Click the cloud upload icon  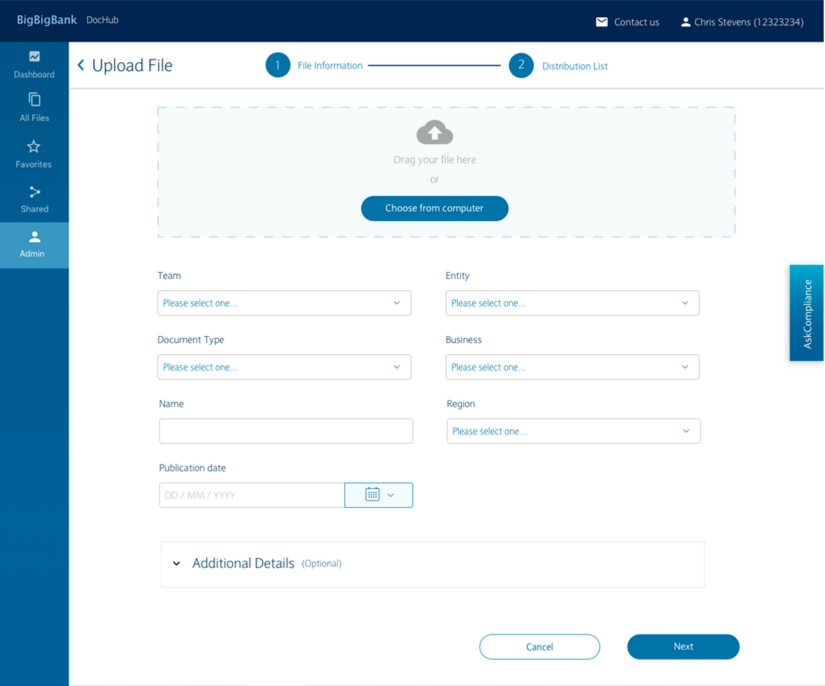point(435,132)
